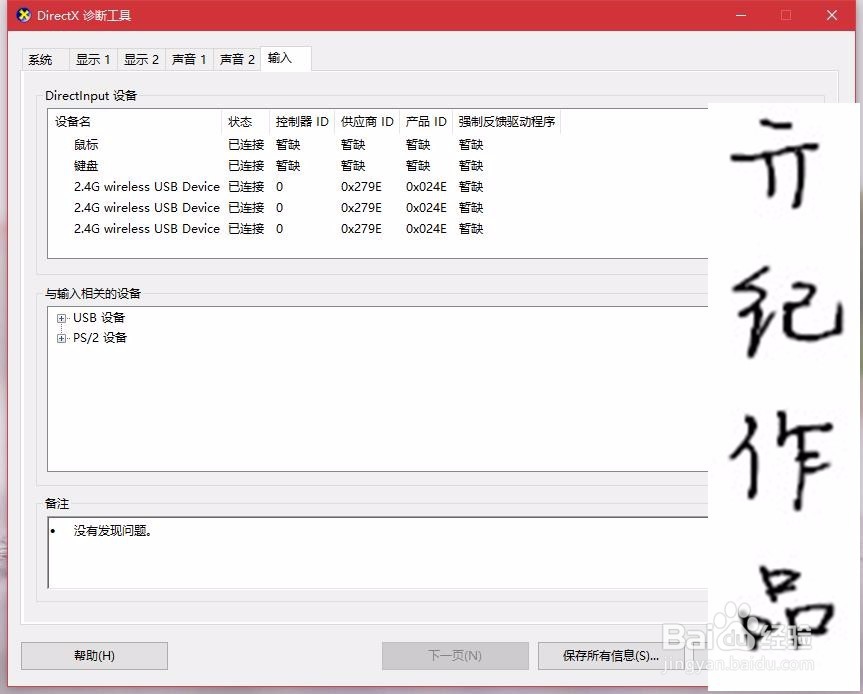Click the 已连接 status of 鼠标
This screenshot has height=694, width=863.
[x=246, y=145]
